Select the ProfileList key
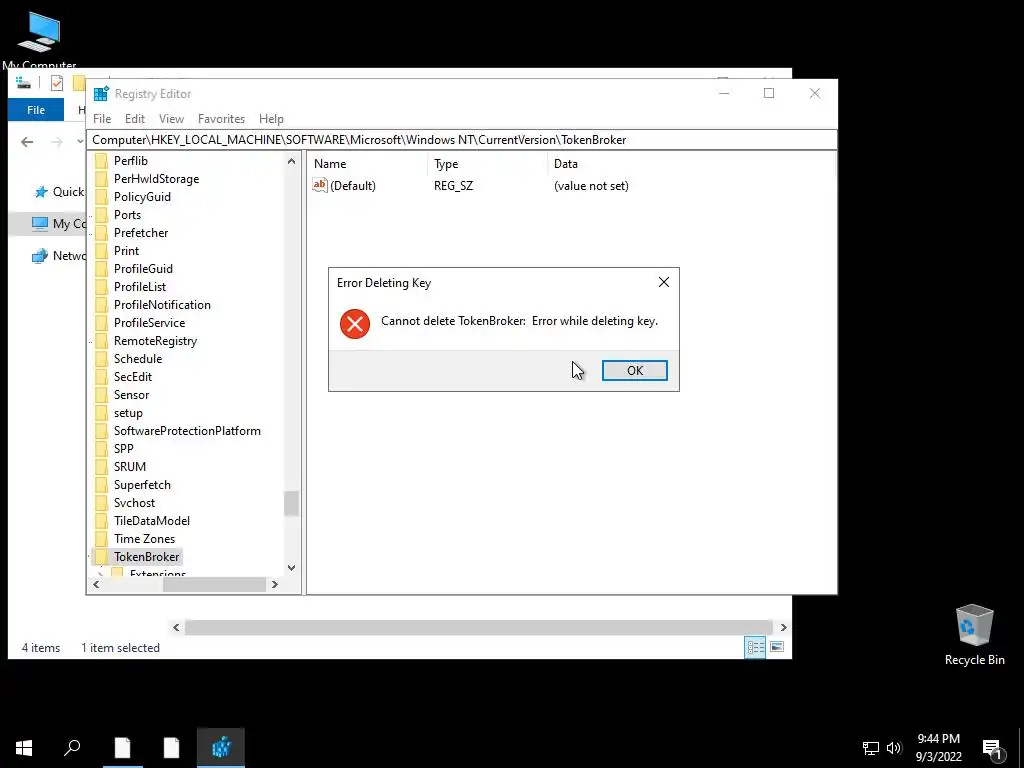This screenshot has height=768, width=1024. tap(140, 287)
